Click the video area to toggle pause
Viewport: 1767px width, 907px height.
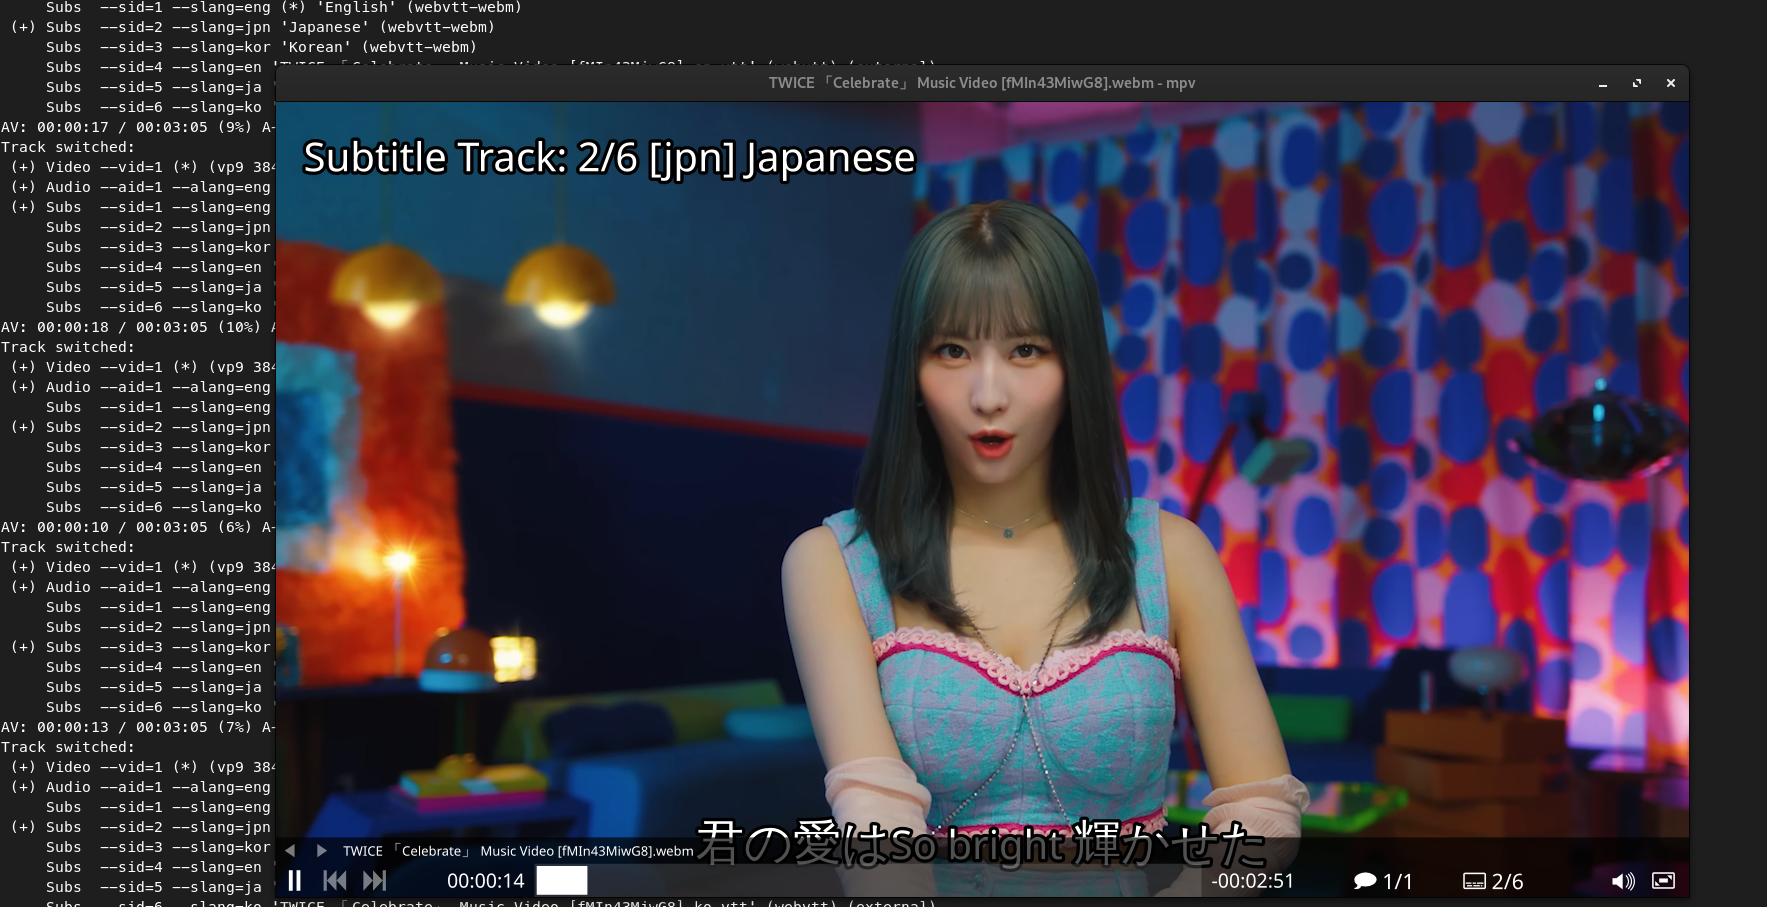(x=980, y=450)
